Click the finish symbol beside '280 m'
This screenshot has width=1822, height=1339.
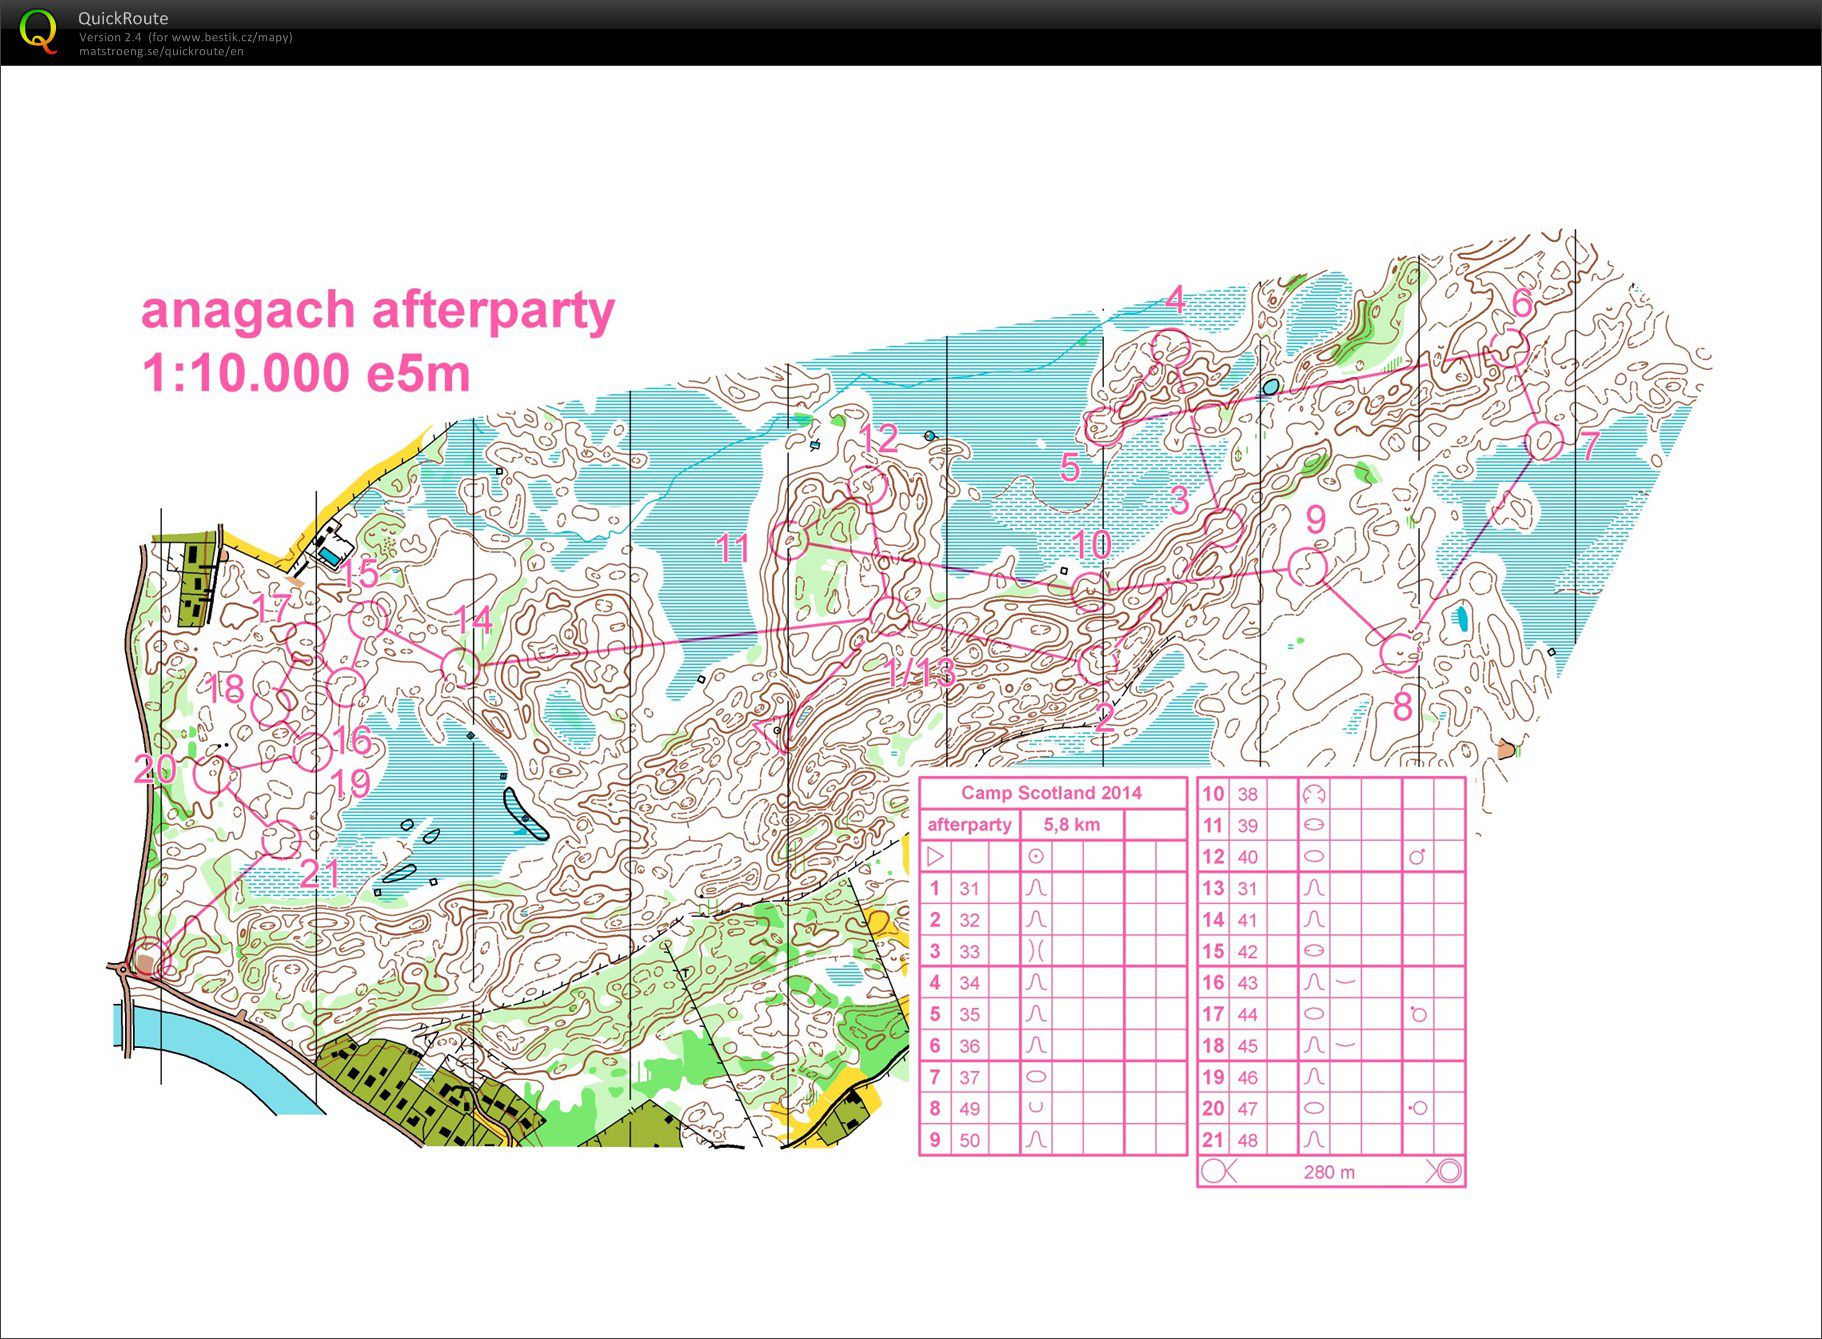point(1445,1171)
